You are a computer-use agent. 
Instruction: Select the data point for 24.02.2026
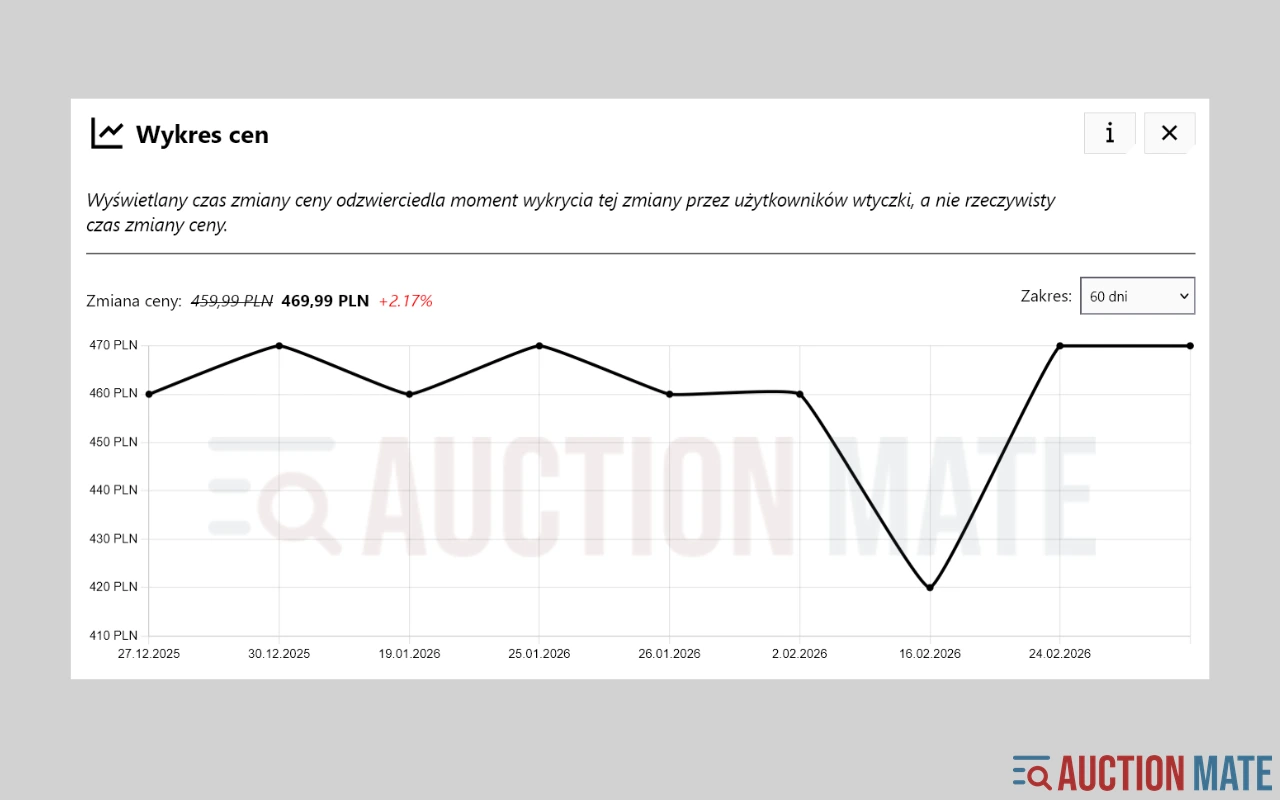click(x=1060, y=346)
